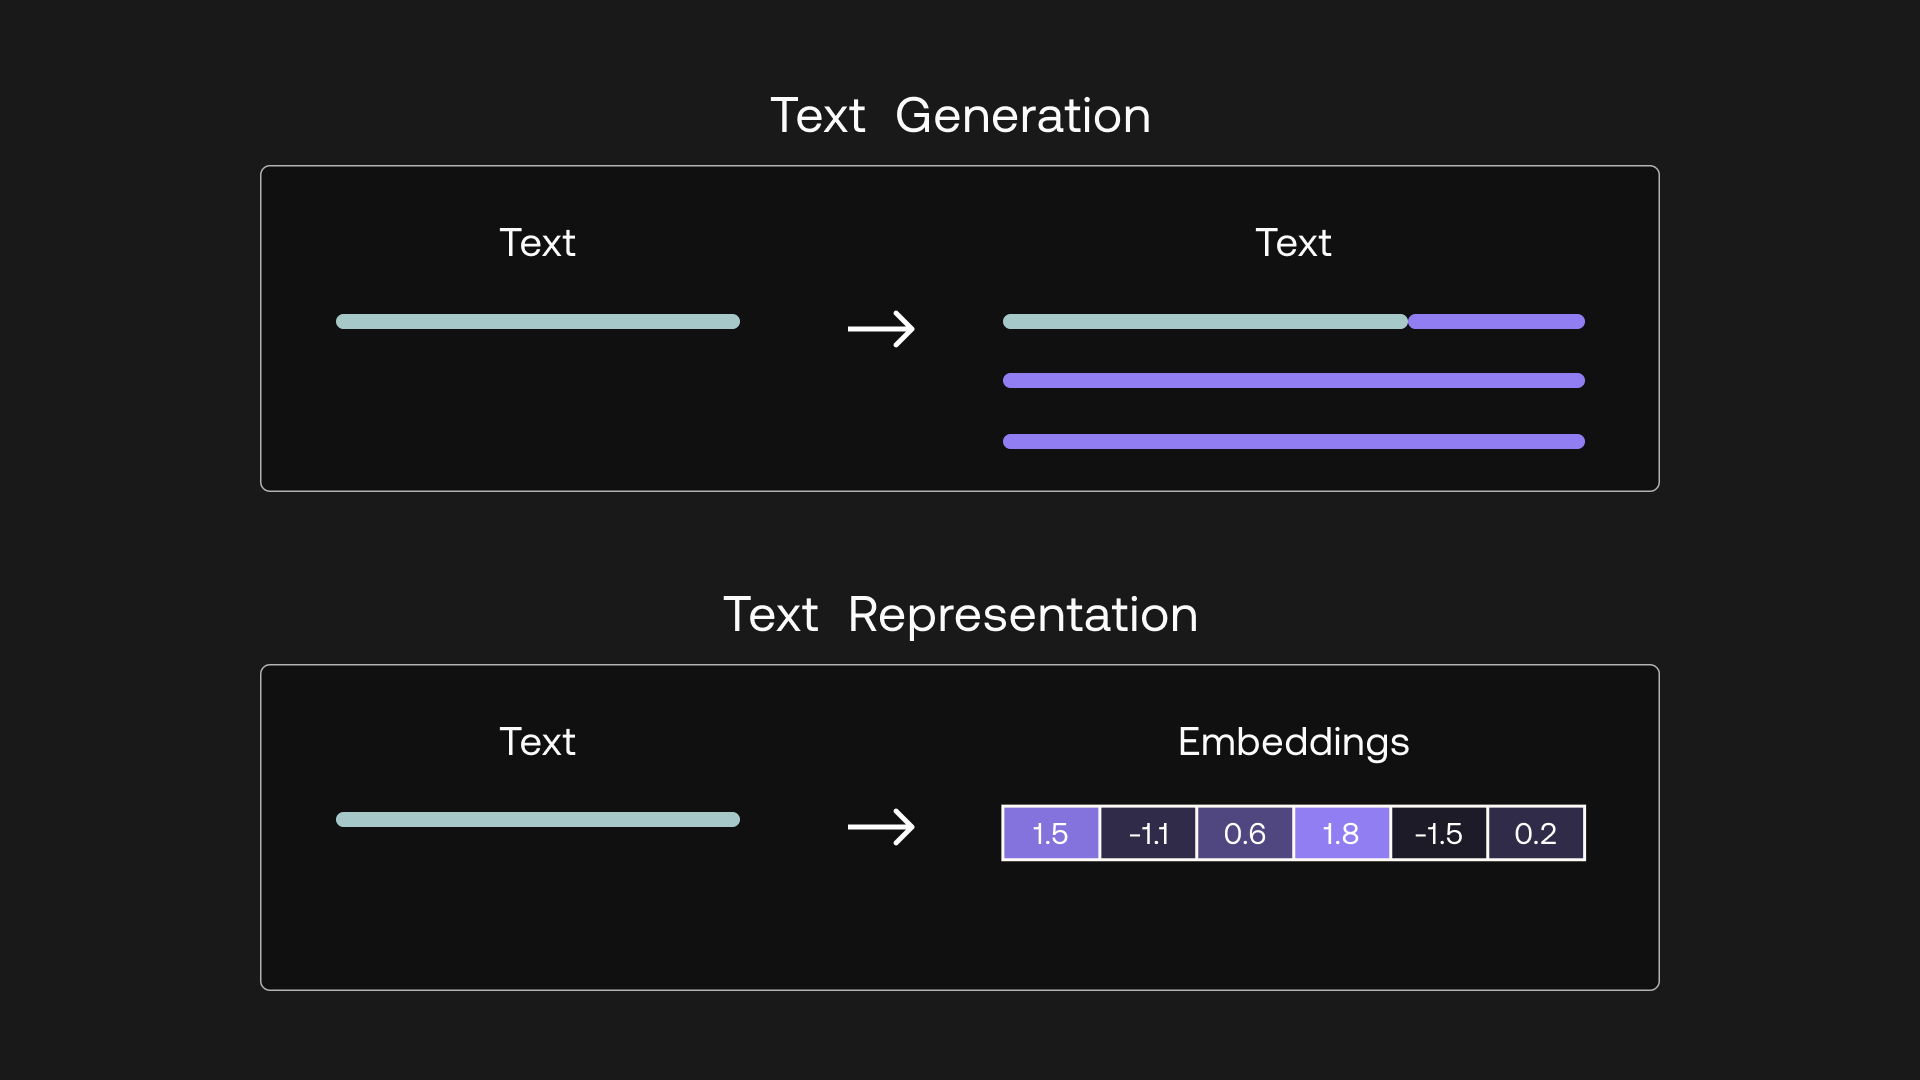Select the bright purple 1.8 embedding cell
Screen dimensions: 1920x1080
tap(1341, 833)
